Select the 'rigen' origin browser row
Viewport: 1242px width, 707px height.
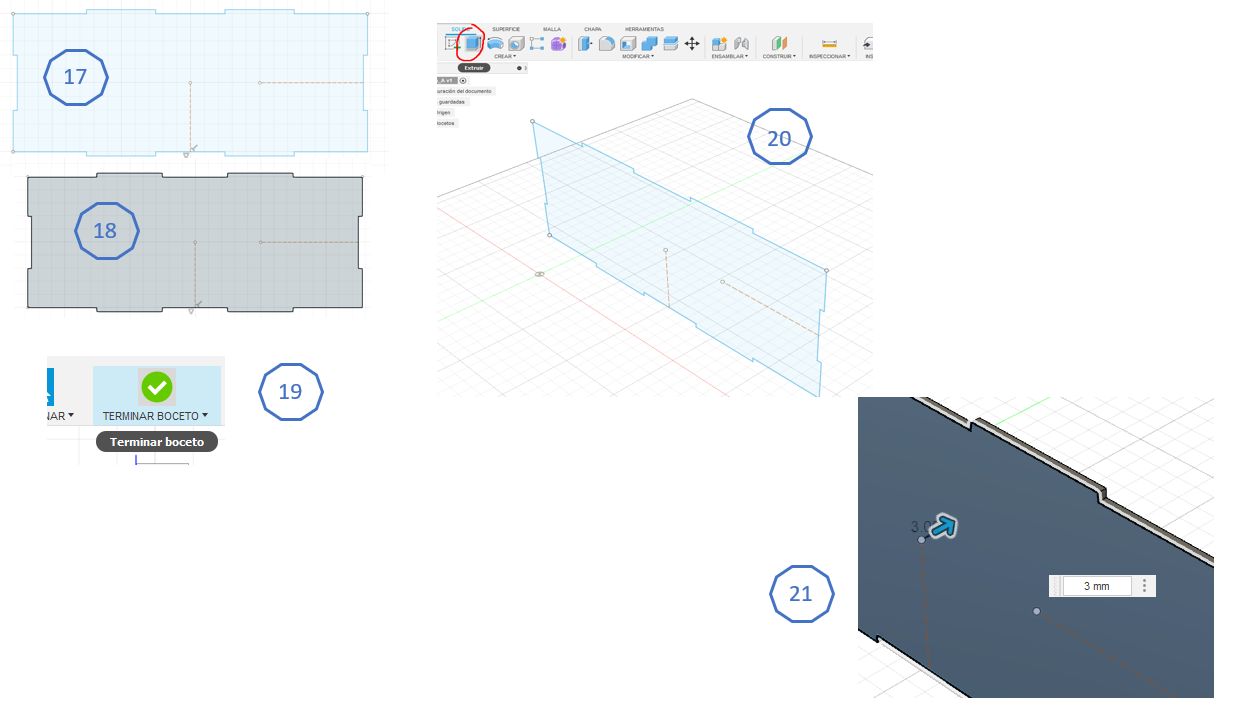446,112
